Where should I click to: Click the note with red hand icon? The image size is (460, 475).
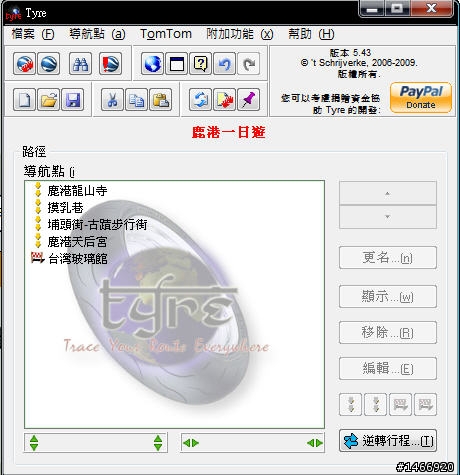click(x=224, y=99)
